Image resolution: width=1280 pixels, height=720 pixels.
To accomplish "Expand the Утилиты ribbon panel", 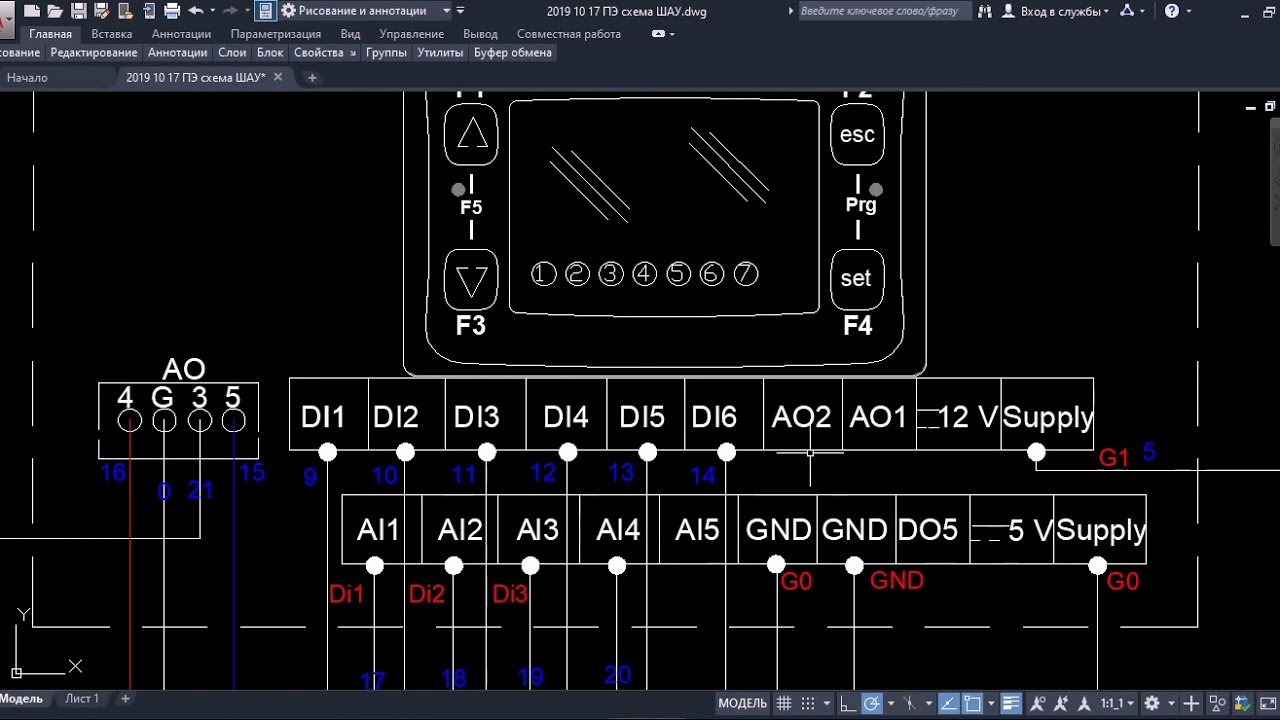I will [440, 52].
